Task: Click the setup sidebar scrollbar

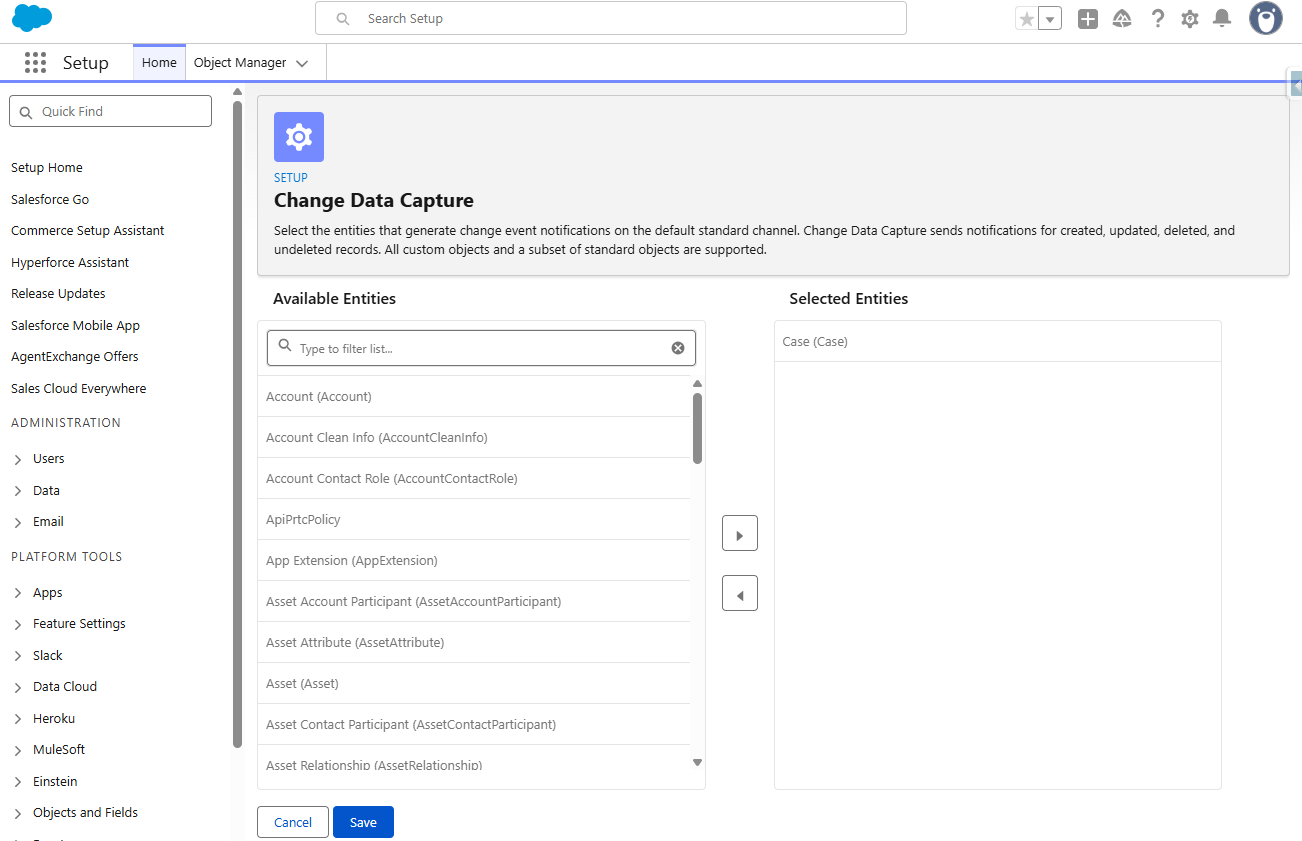Action: [237, 424]
